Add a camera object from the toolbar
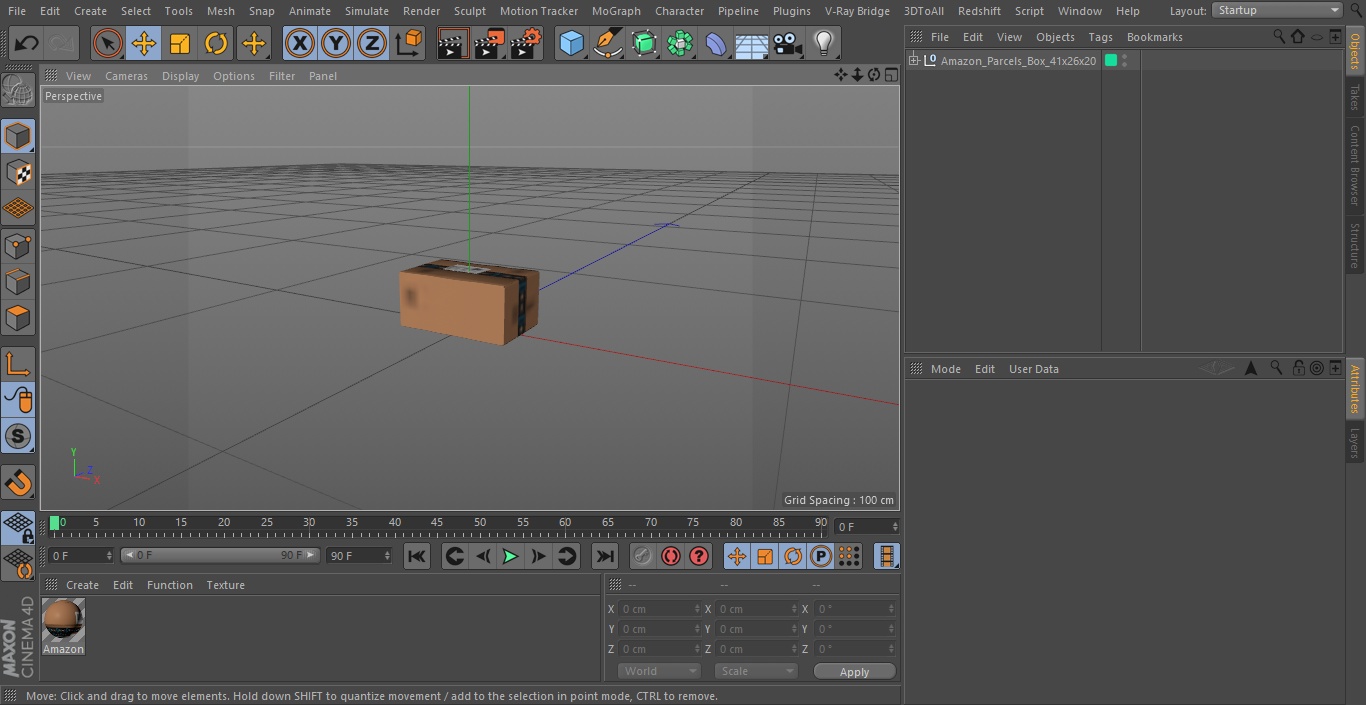Viewport: 1366px width, 705px height. pyautogui.click(x=787, y=44)
